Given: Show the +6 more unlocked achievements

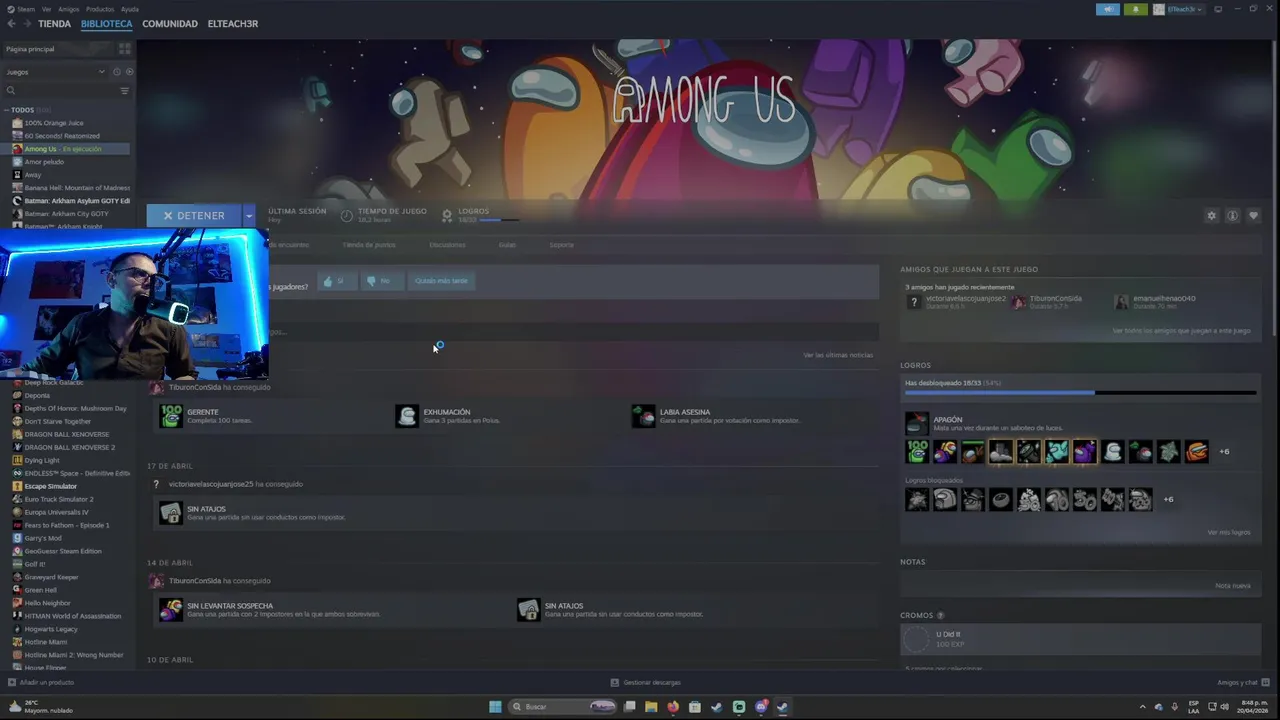Looking at the screenshot, I should point(1224,452).
